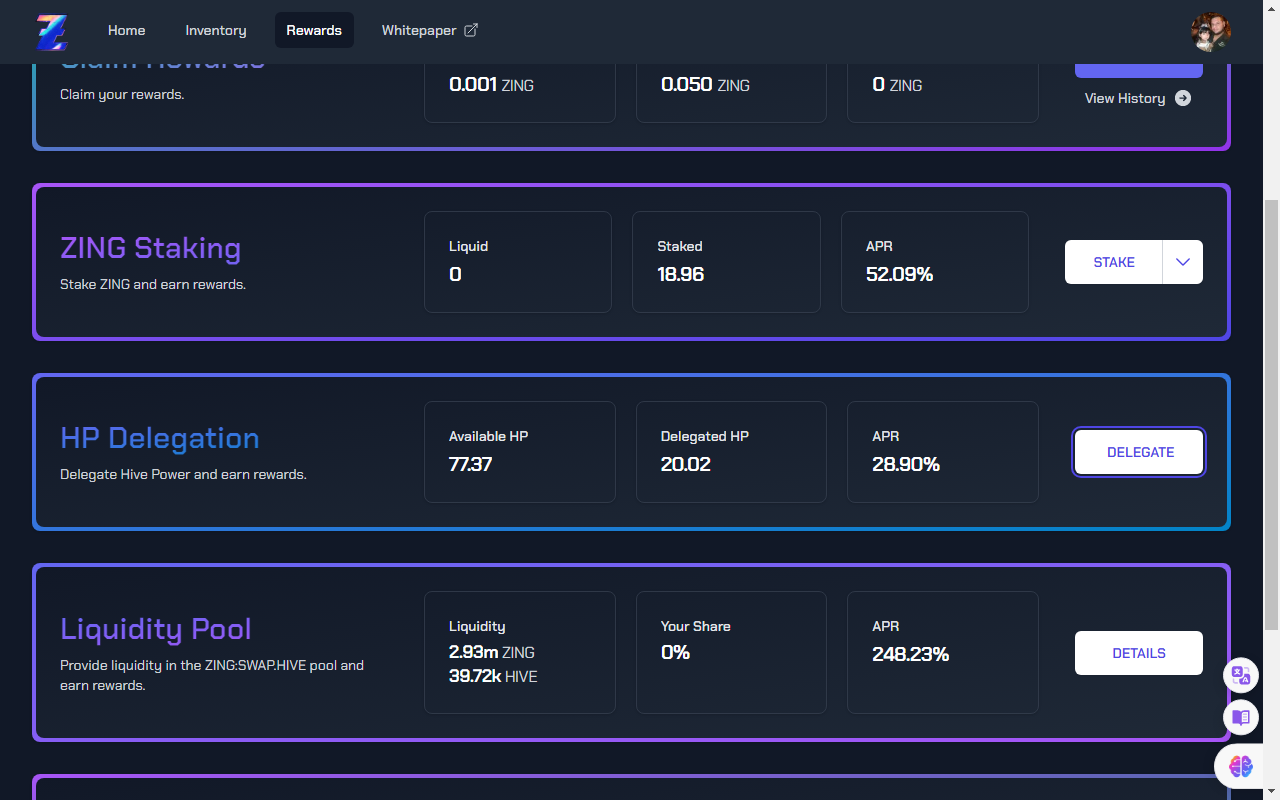Image resolution: width=1280 pixels, height=800 pixels.
Task: Click the STAKE button
Action: click(x=1114, y=262)
